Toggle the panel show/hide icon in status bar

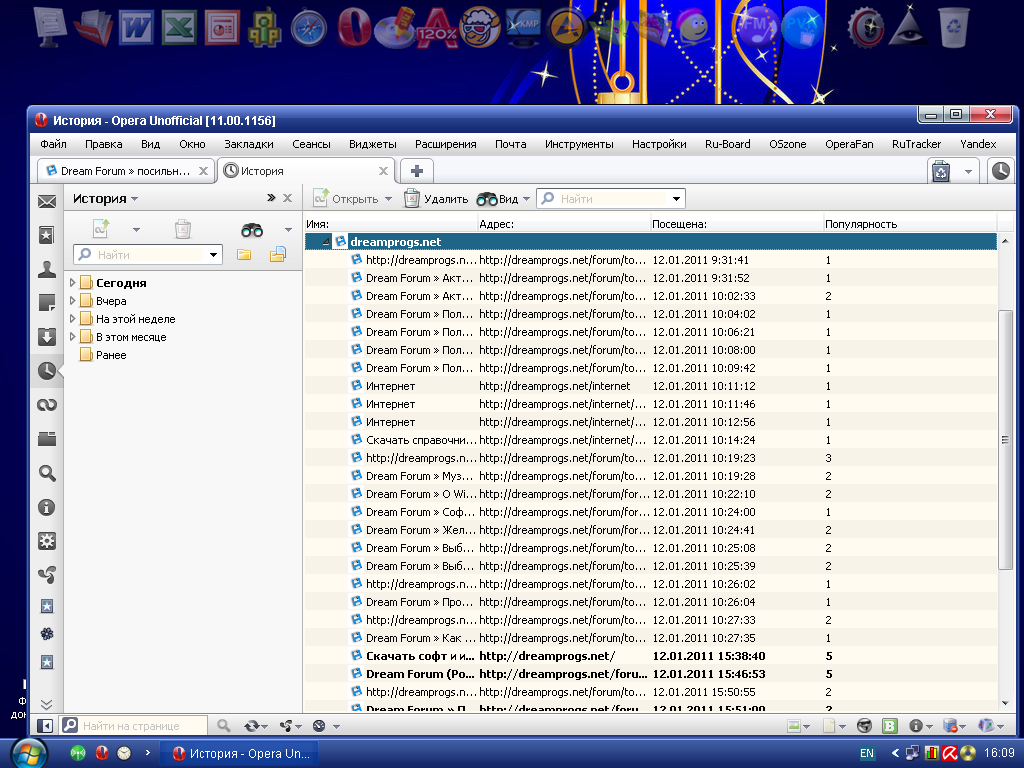pos(44,726)
